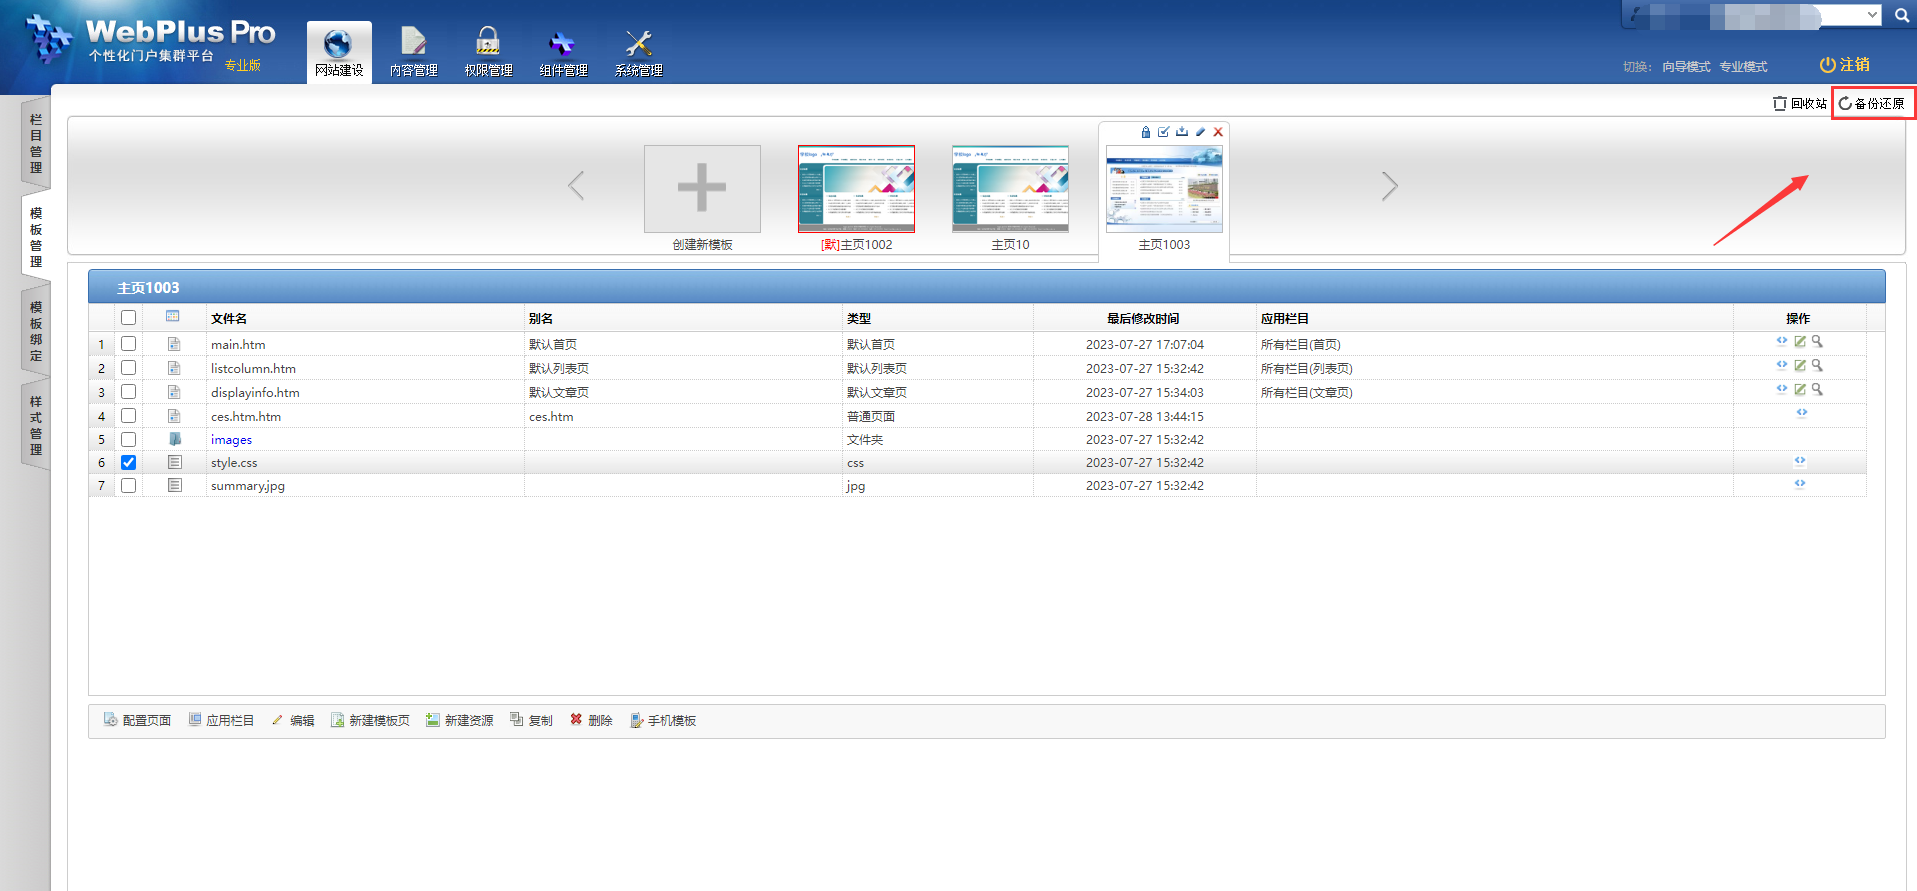This screenshot has width=1917, height=891.
Task: Click the 备份还原 button
Action: tap(1872, 103)
